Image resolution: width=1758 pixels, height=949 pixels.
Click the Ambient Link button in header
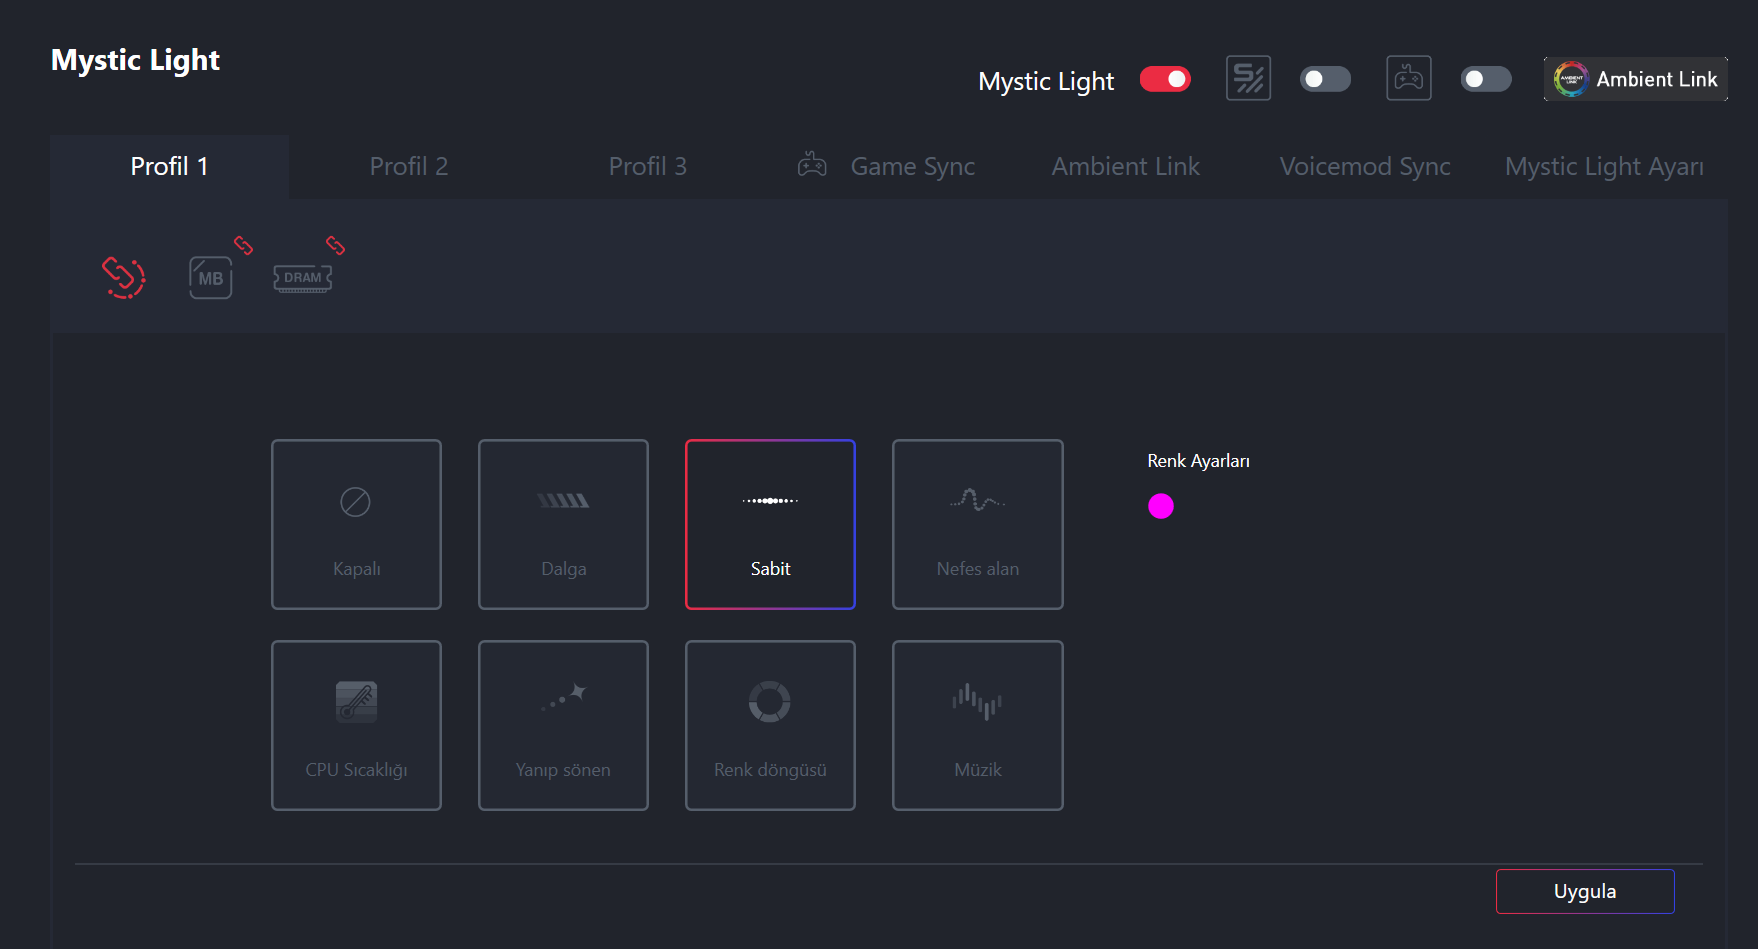point(1636,79)
